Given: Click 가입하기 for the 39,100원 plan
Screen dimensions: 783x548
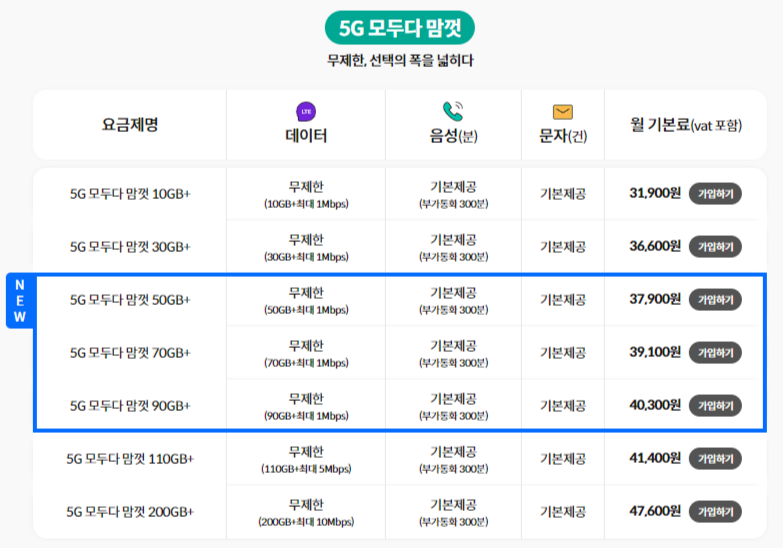Looking at the screenshot, I should pos(715,353).
